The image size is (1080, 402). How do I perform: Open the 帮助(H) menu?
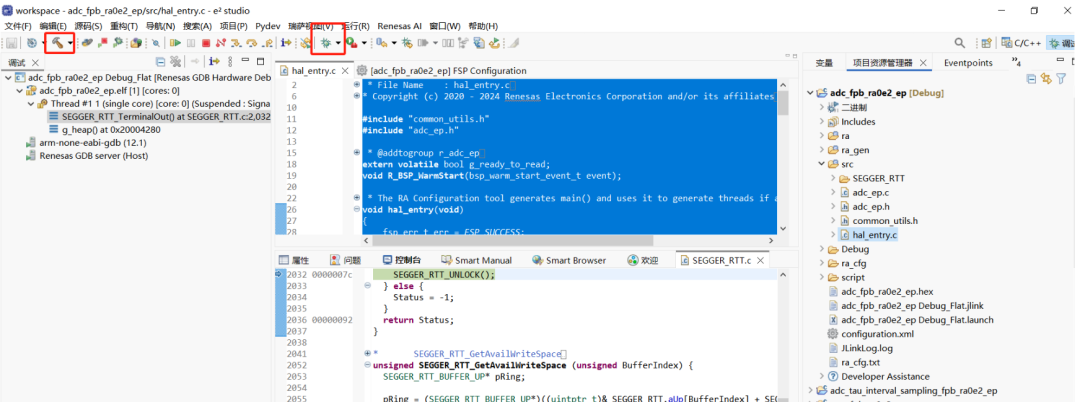point(483,26)
